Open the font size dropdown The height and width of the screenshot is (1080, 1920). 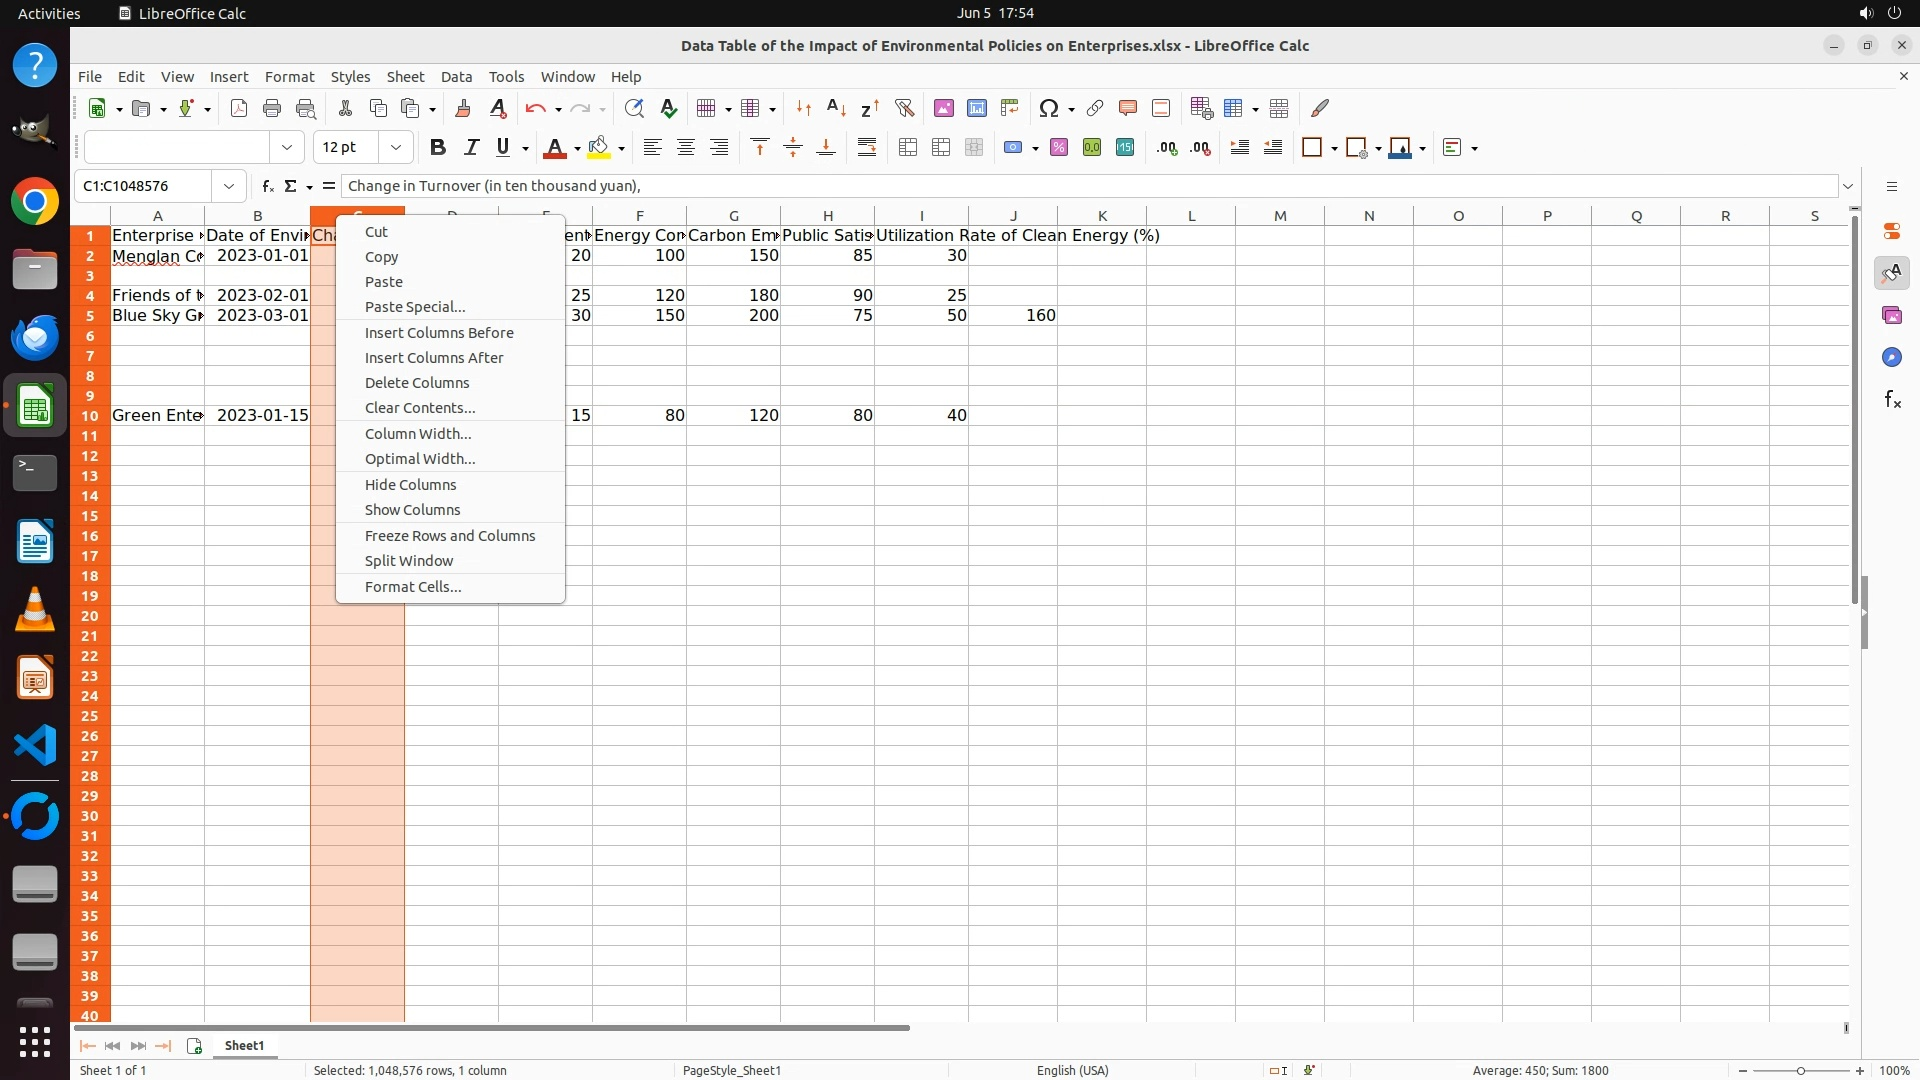[396, 148]
